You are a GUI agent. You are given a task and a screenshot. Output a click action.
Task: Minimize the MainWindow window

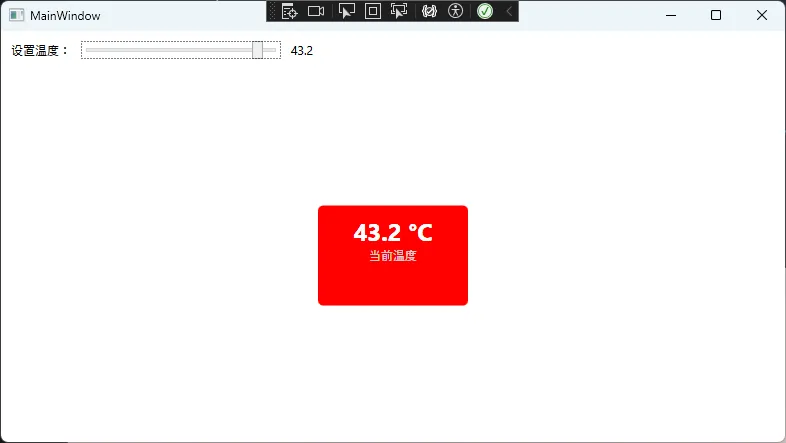pyautogui.click(x=670, y=15)
